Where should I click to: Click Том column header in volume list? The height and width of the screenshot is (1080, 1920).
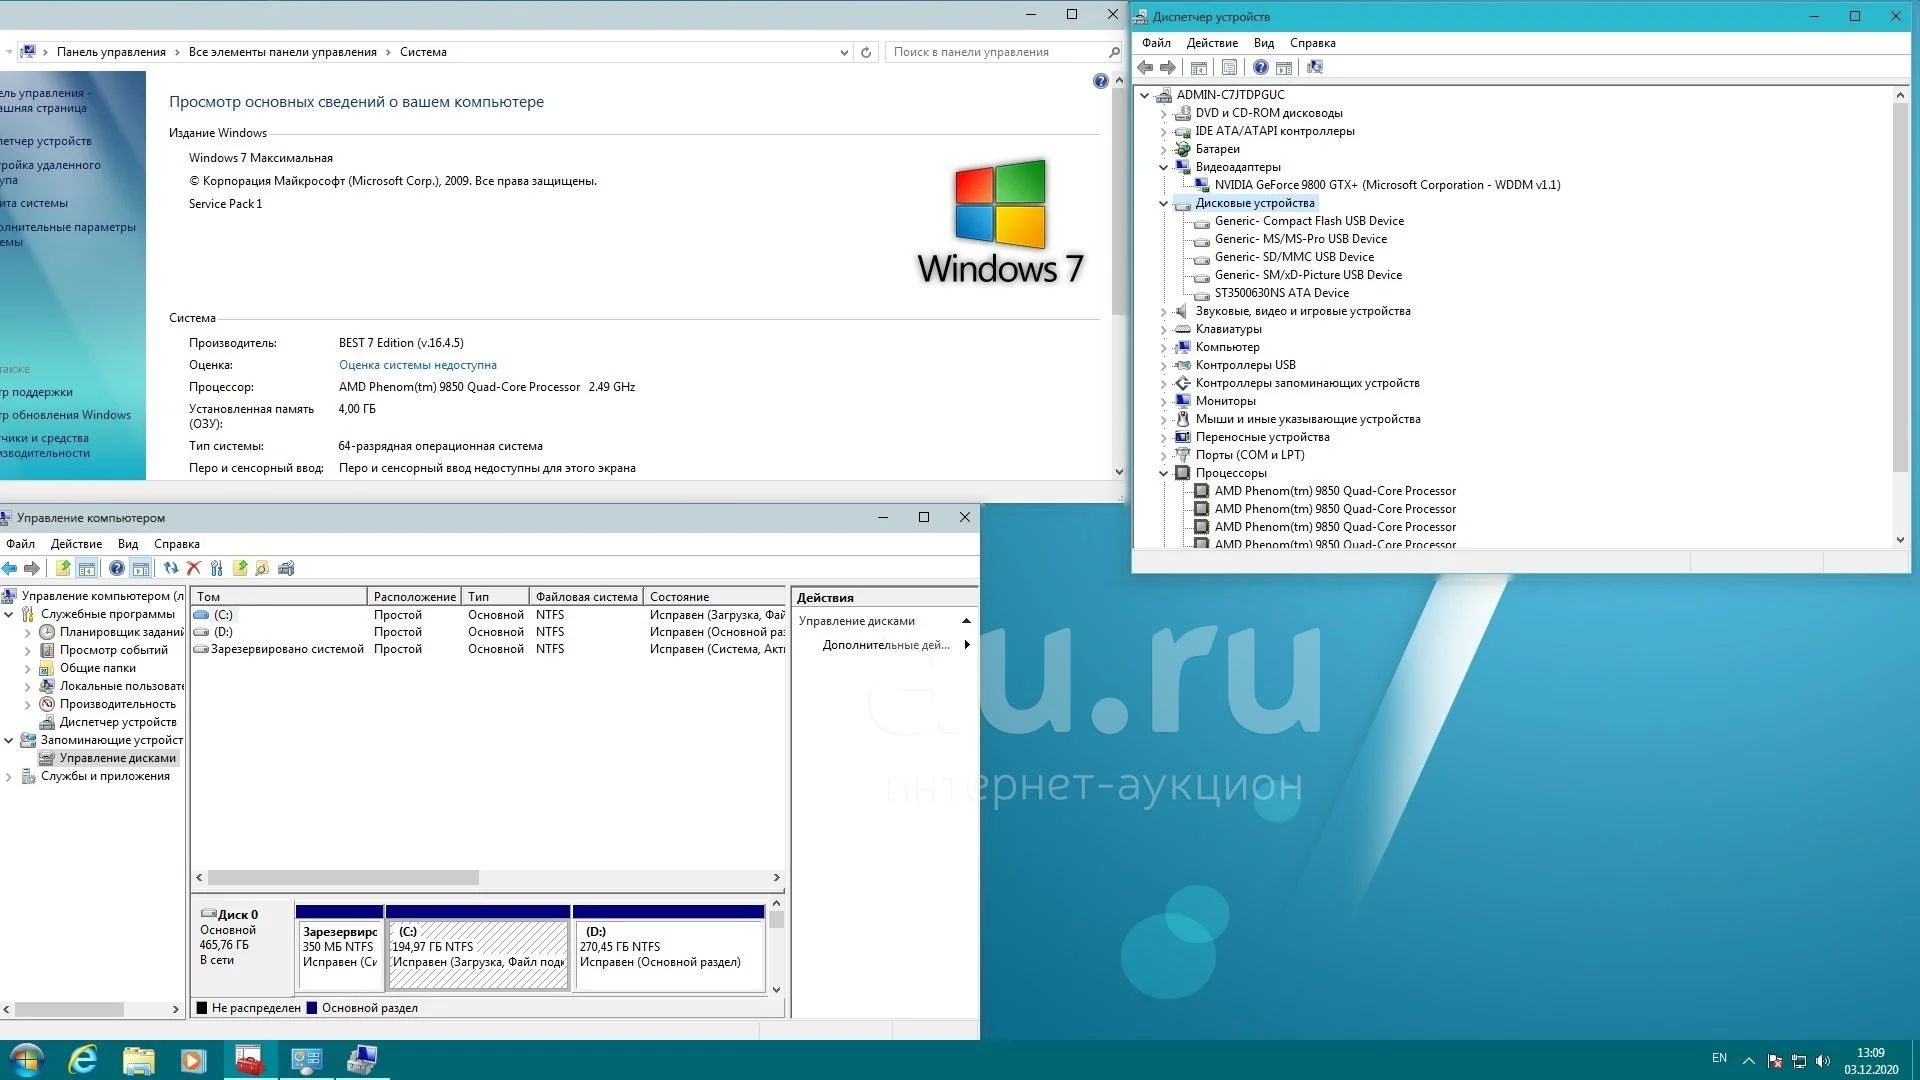tap(280, 596)
